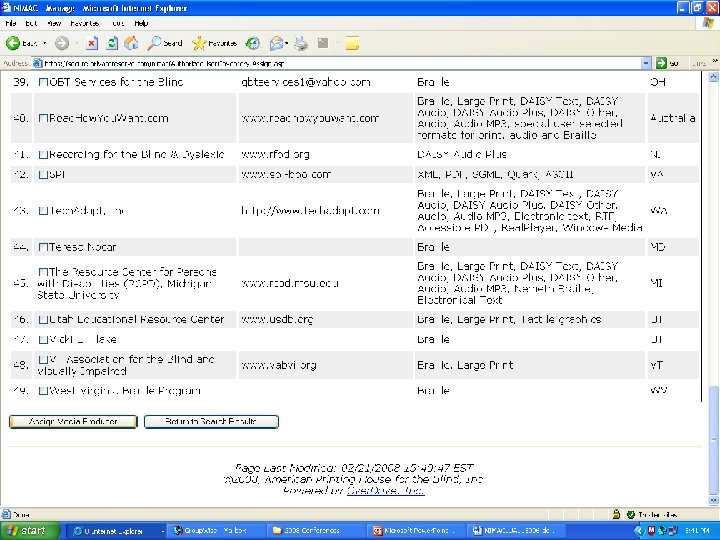This screenshot has height=540, width=720.
Task: Click the address bar URL field
Action: [338, 63]
